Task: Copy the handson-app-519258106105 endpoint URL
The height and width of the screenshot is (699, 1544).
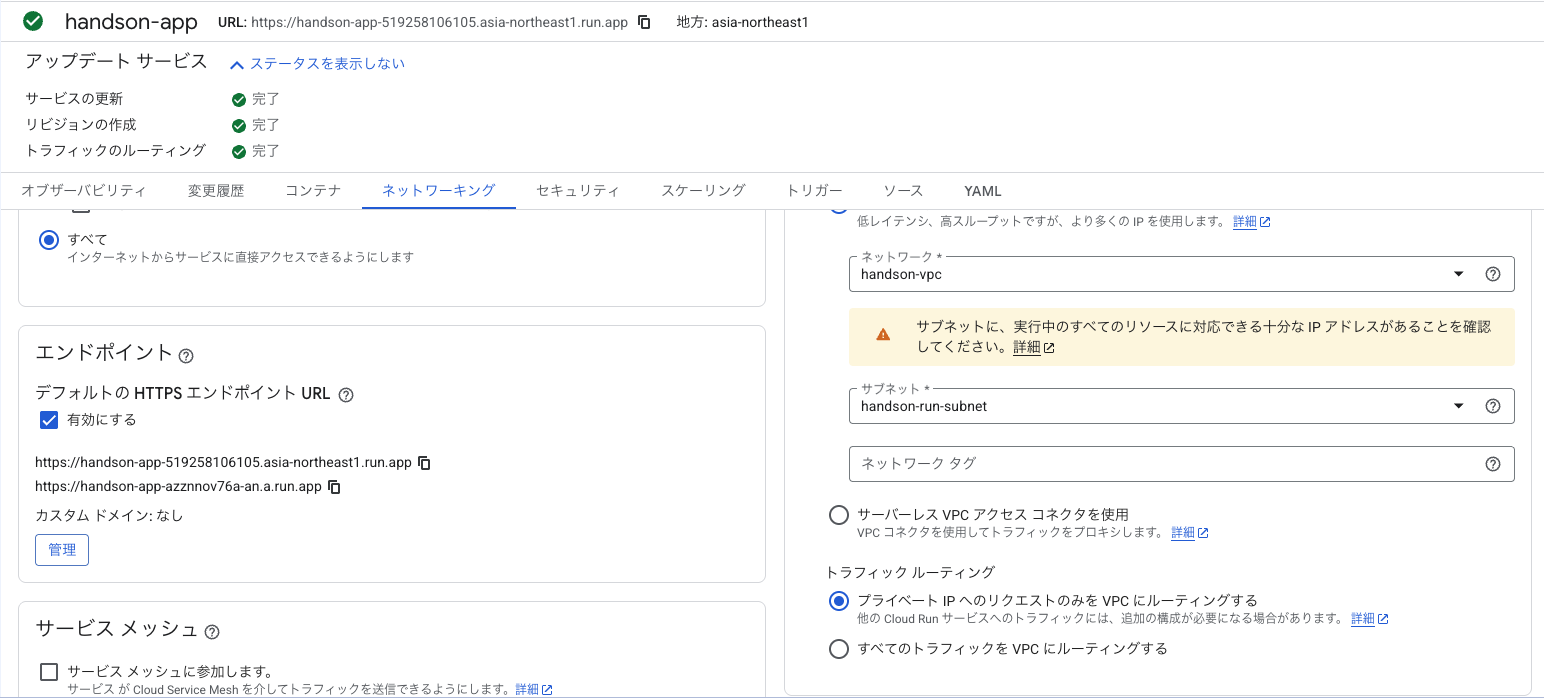Action: tap(425, 463)
